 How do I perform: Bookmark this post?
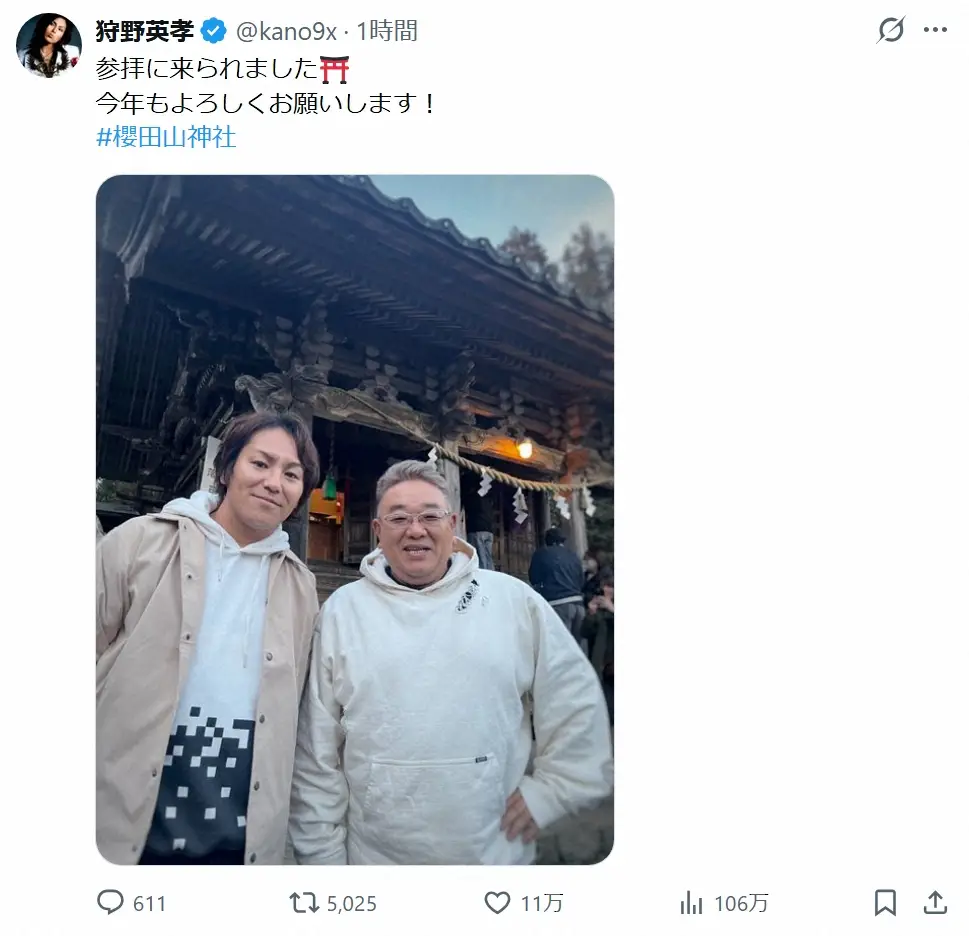[885, 903]
